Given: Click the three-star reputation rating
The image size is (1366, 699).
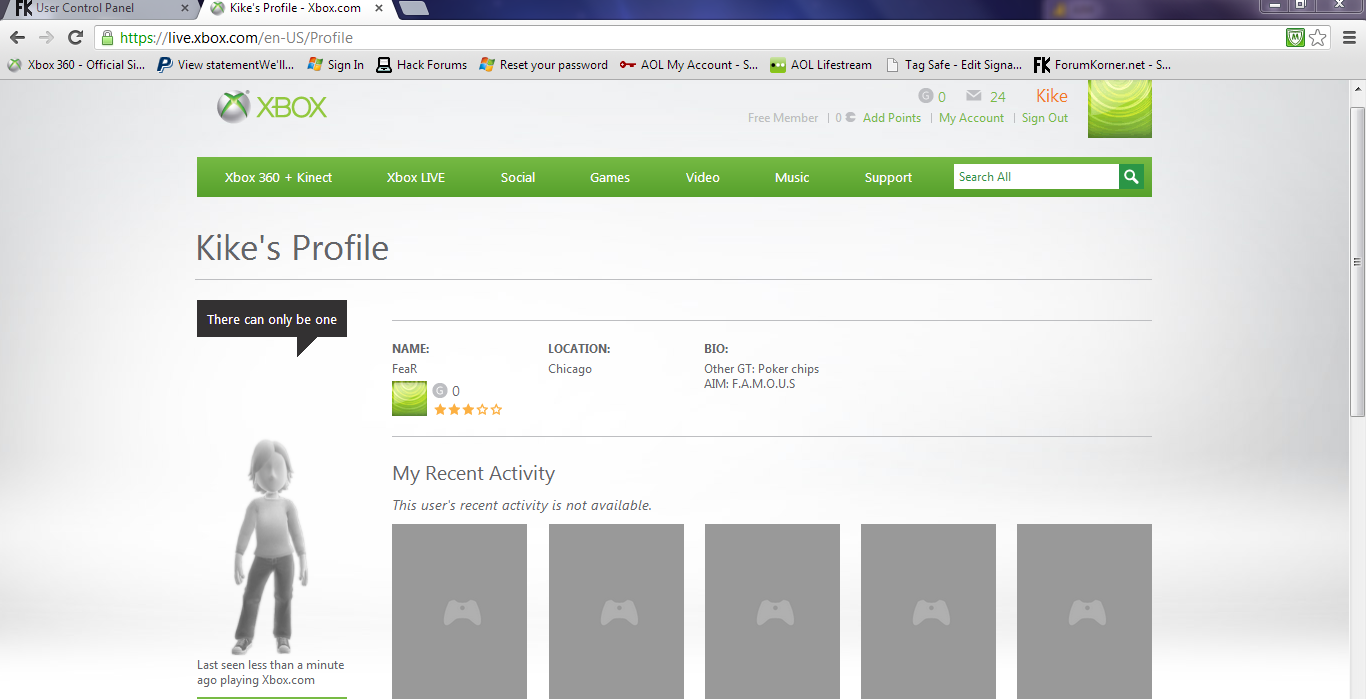Looking at the screenshot, I should [x=468, y=409].
